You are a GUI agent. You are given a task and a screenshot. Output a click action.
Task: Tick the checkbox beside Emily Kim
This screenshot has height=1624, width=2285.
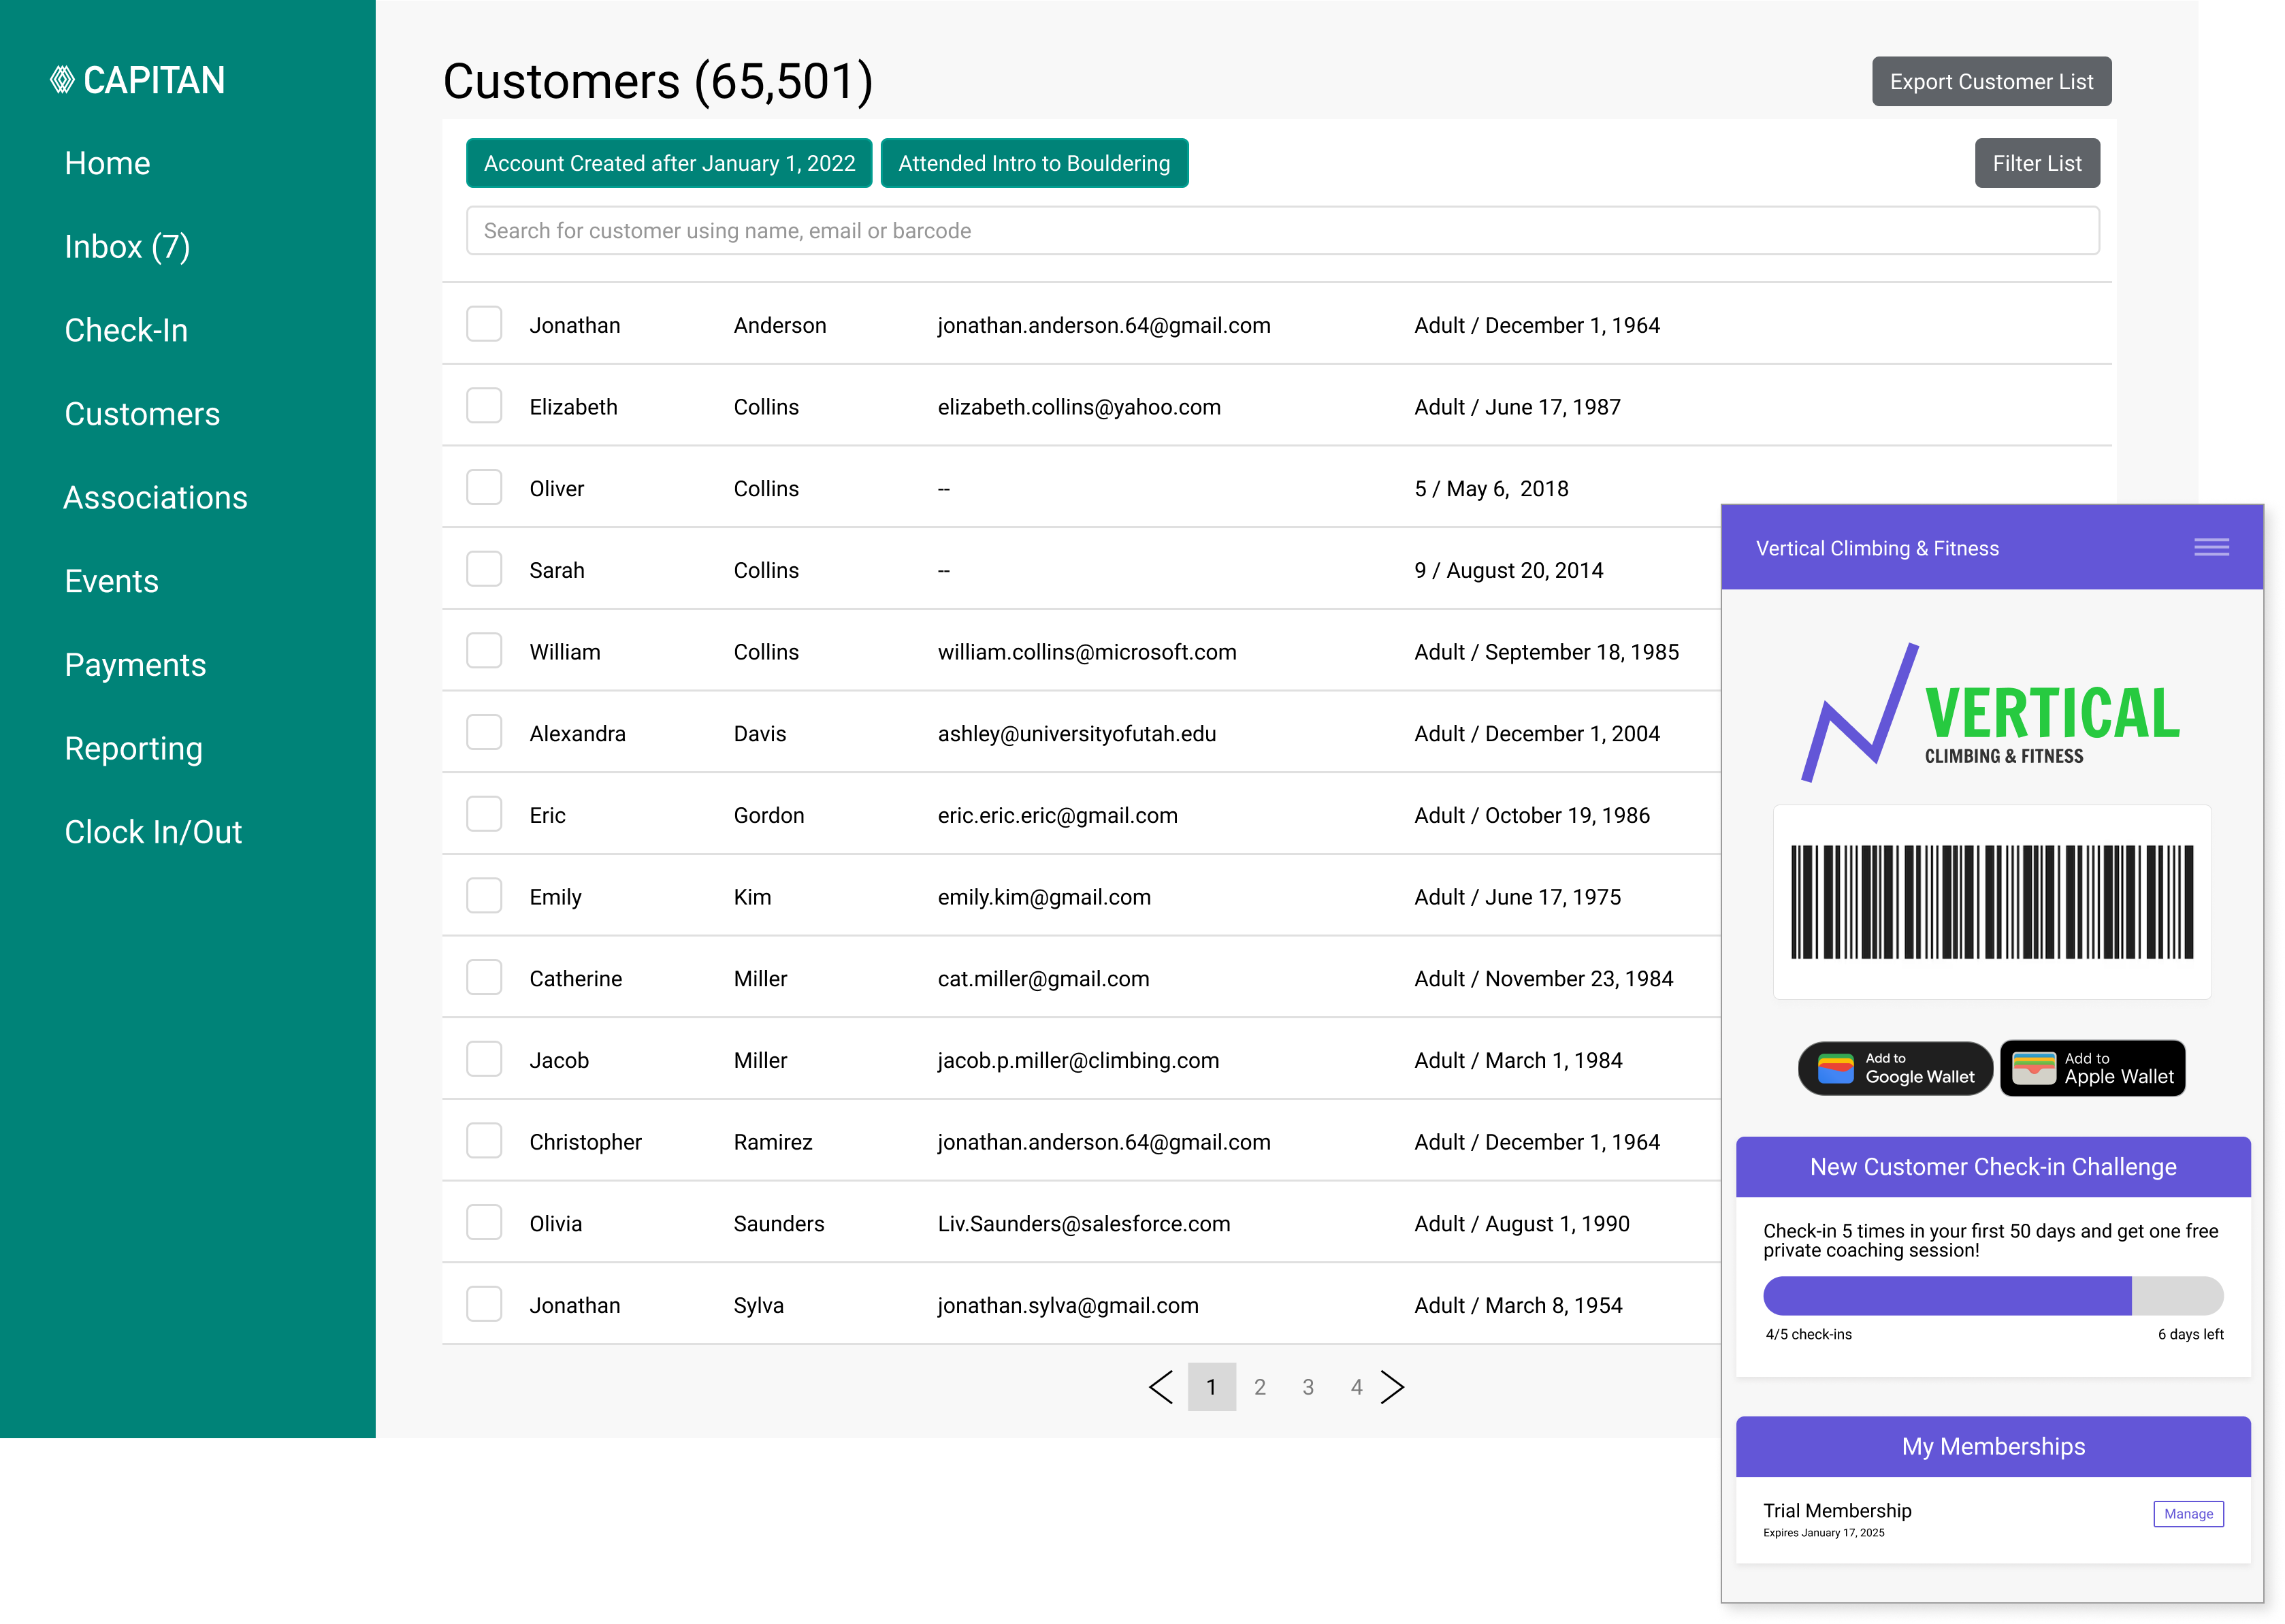pos(484,896)
